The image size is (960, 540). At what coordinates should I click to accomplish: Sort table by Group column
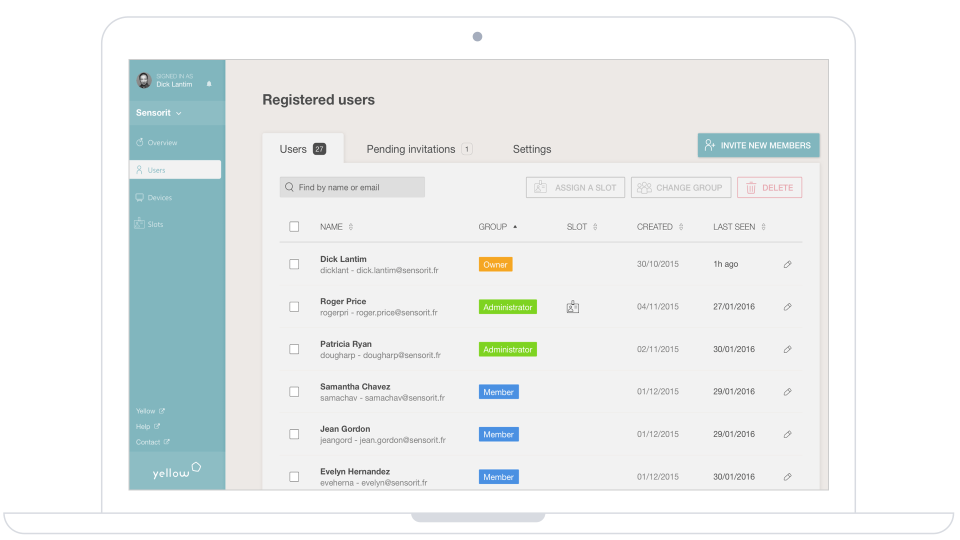point(498,227)
